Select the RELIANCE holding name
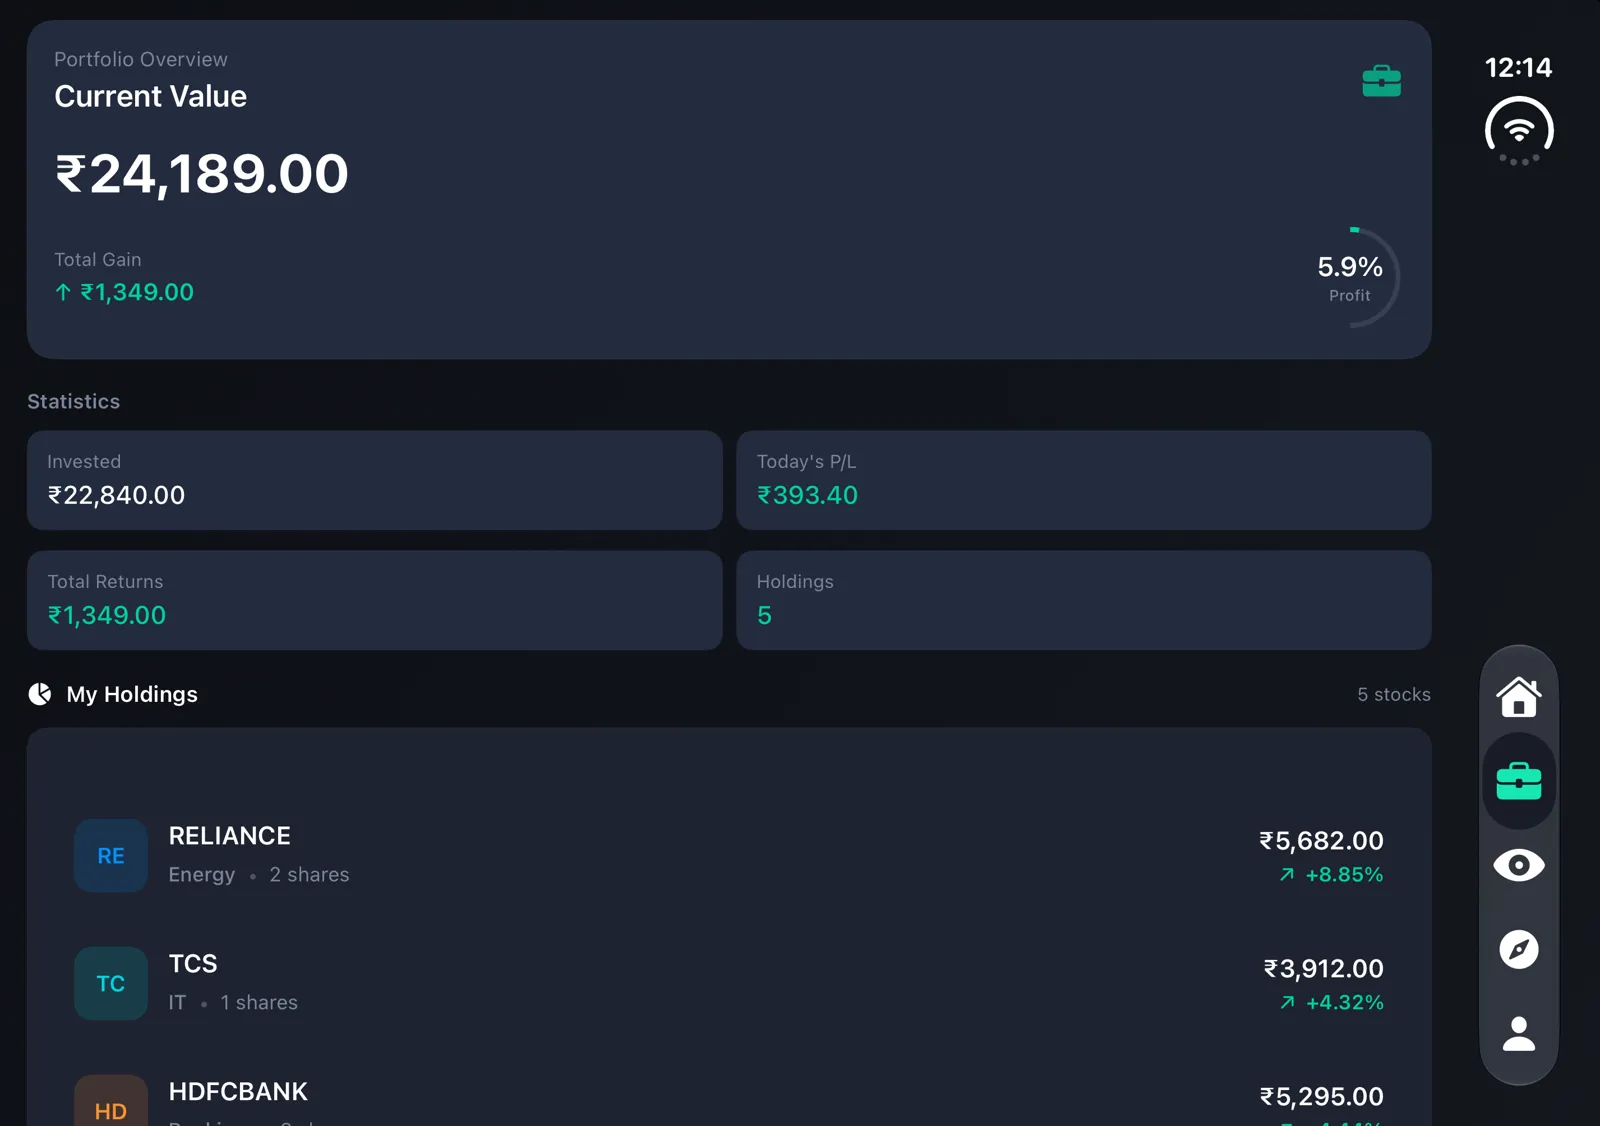 coord(229,836)
